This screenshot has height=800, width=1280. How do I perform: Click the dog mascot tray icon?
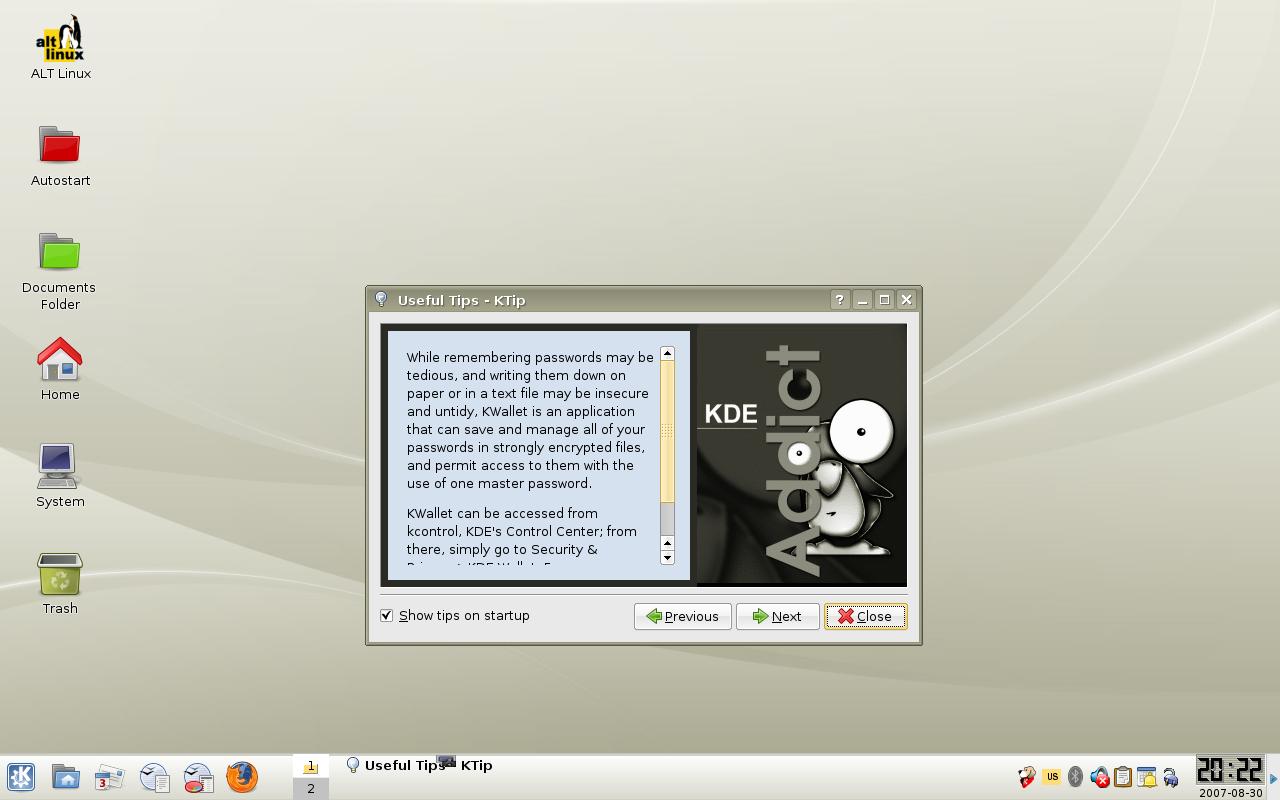coord(1027,776)
